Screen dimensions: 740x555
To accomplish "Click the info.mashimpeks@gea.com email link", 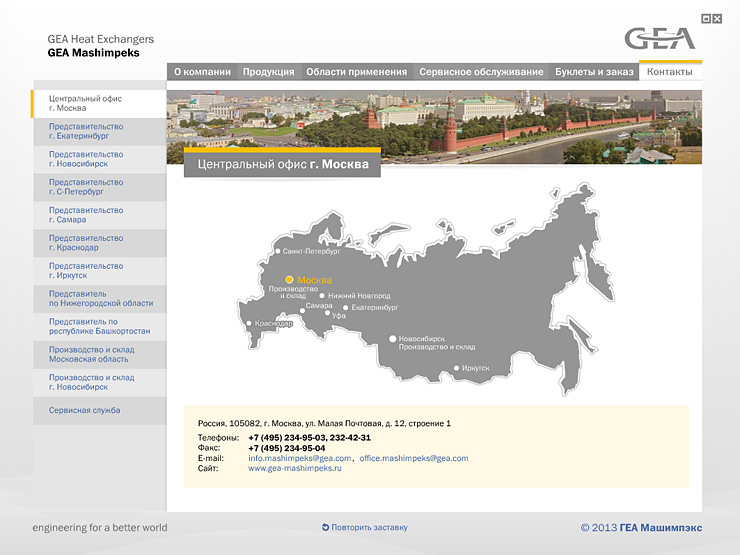I will [300, 458].
